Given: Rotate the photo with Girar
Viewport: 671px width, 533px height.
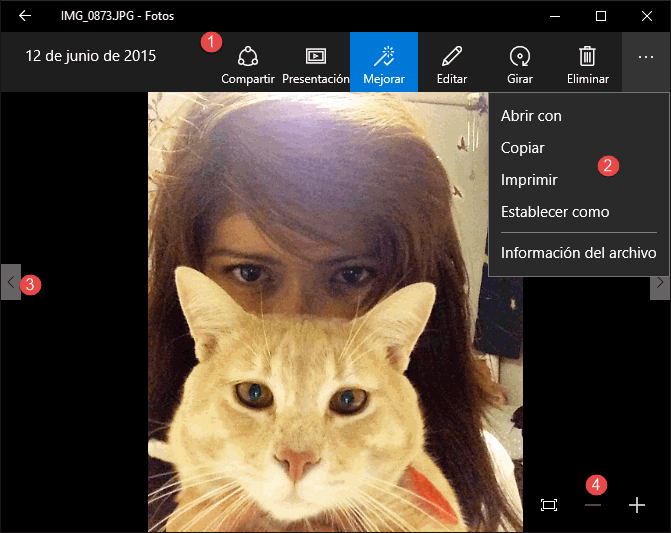Looking at the screenshot, I should point(520,63).
